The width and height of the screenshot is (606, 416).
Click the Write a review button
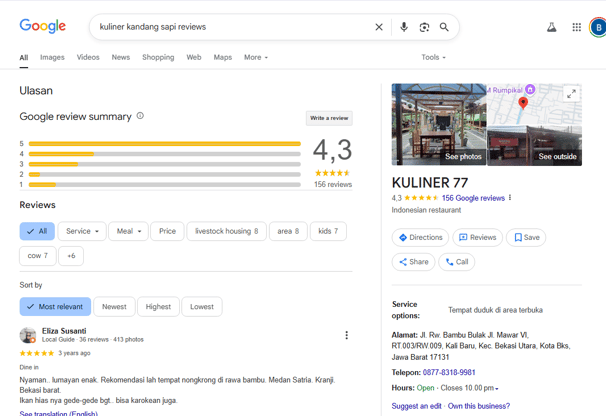pos(329,118)
